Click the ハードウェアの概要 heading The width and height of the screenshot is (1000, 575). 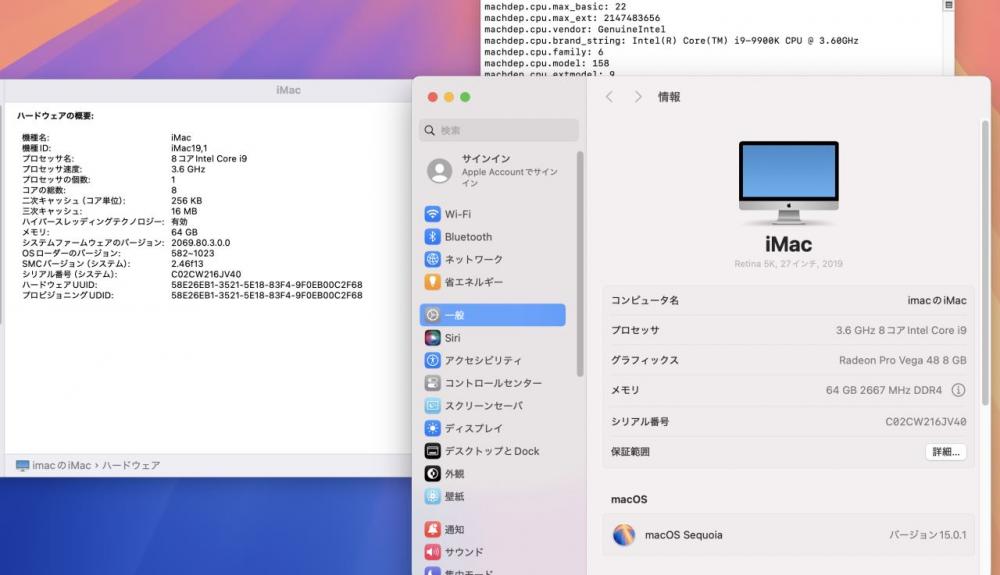coord(55,115)
